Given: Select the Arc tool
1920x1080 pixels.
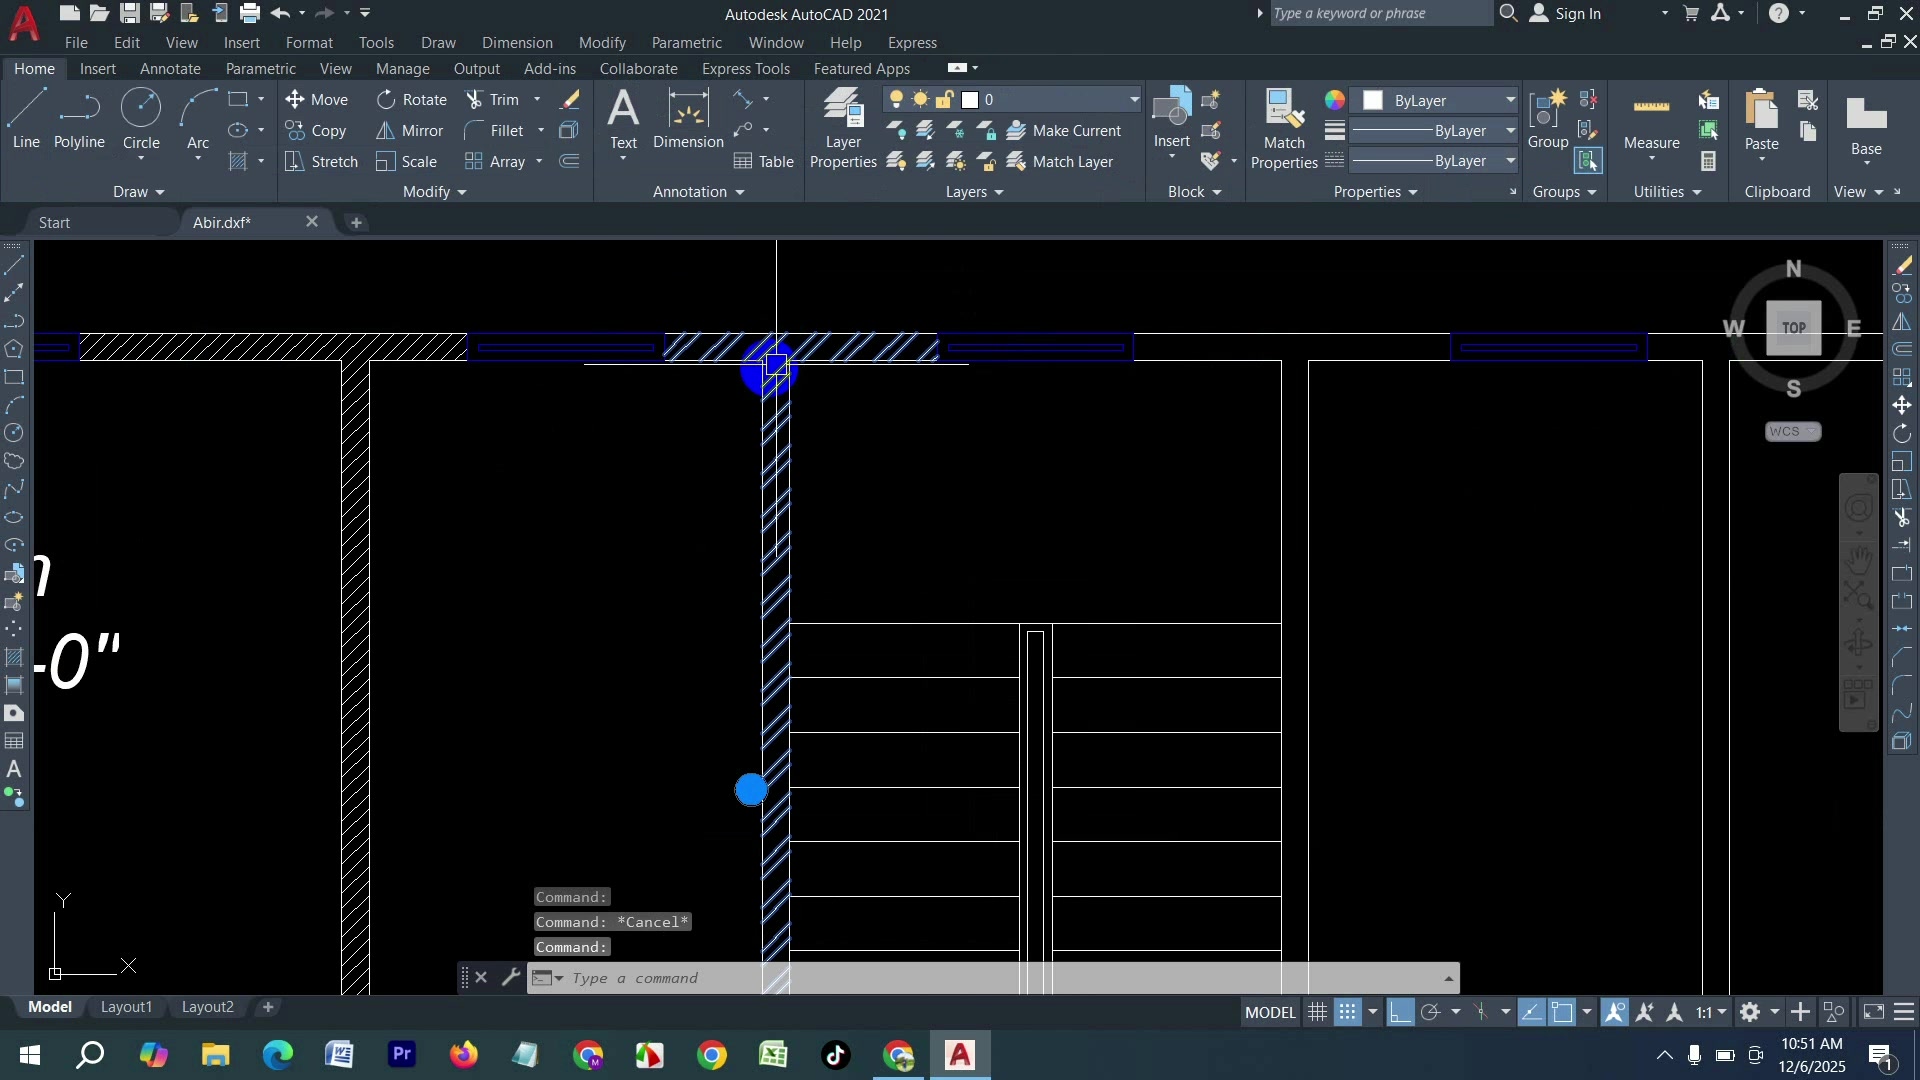Looking at the screenshot, I should (198, 120).
